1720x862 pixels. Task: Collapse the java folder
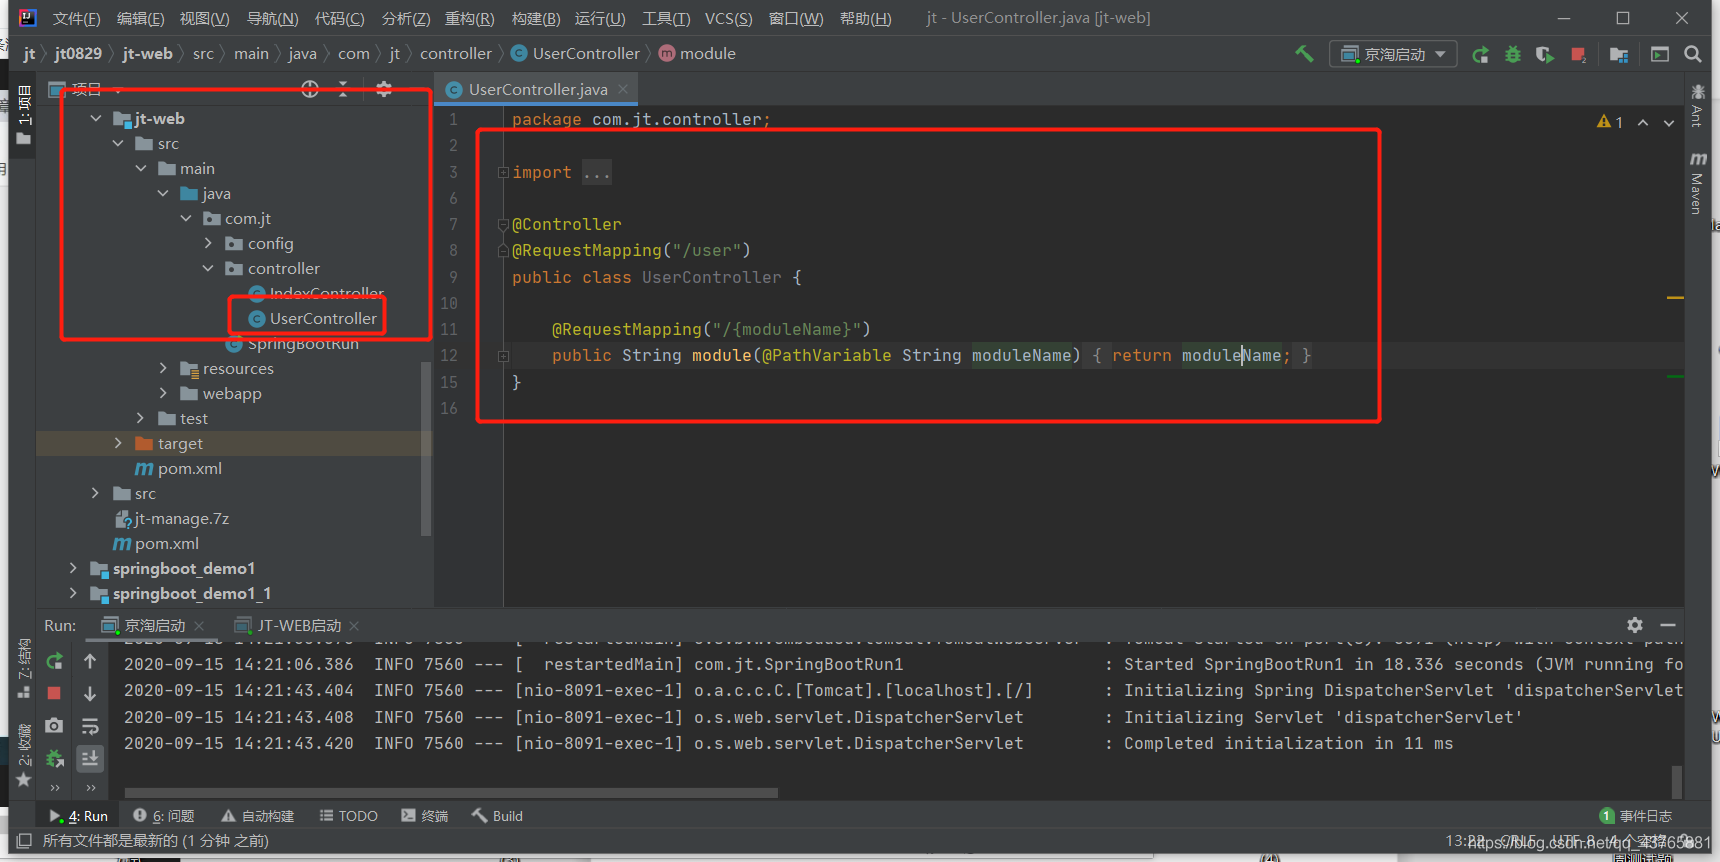163,193
